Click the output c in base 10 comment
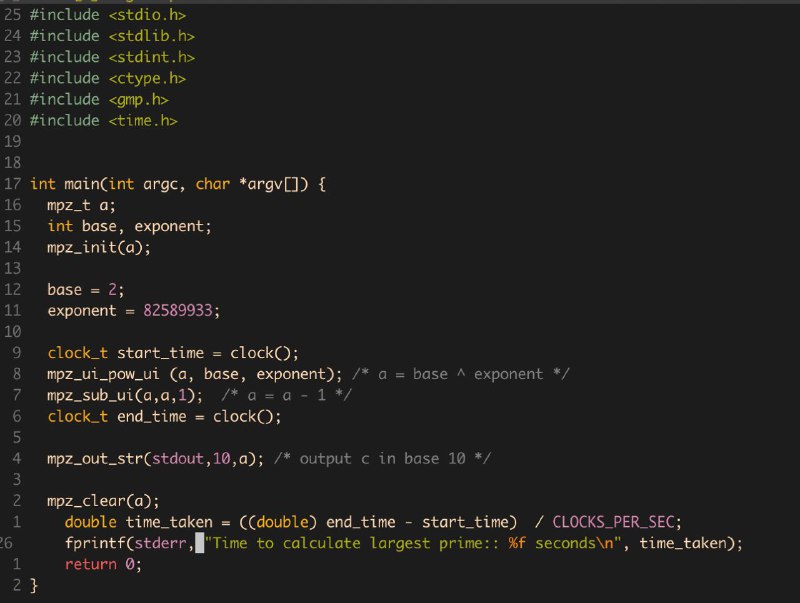This screenshot has height=603, width=800. (x=383, y=459)
